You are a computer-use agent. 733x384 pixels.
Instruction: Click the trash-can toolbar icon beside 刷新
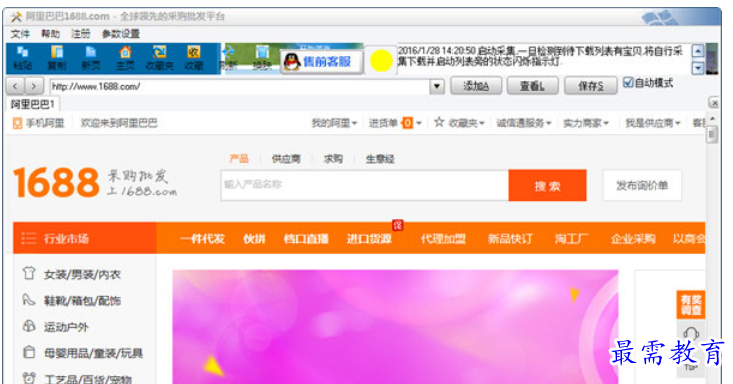point(262,58)
